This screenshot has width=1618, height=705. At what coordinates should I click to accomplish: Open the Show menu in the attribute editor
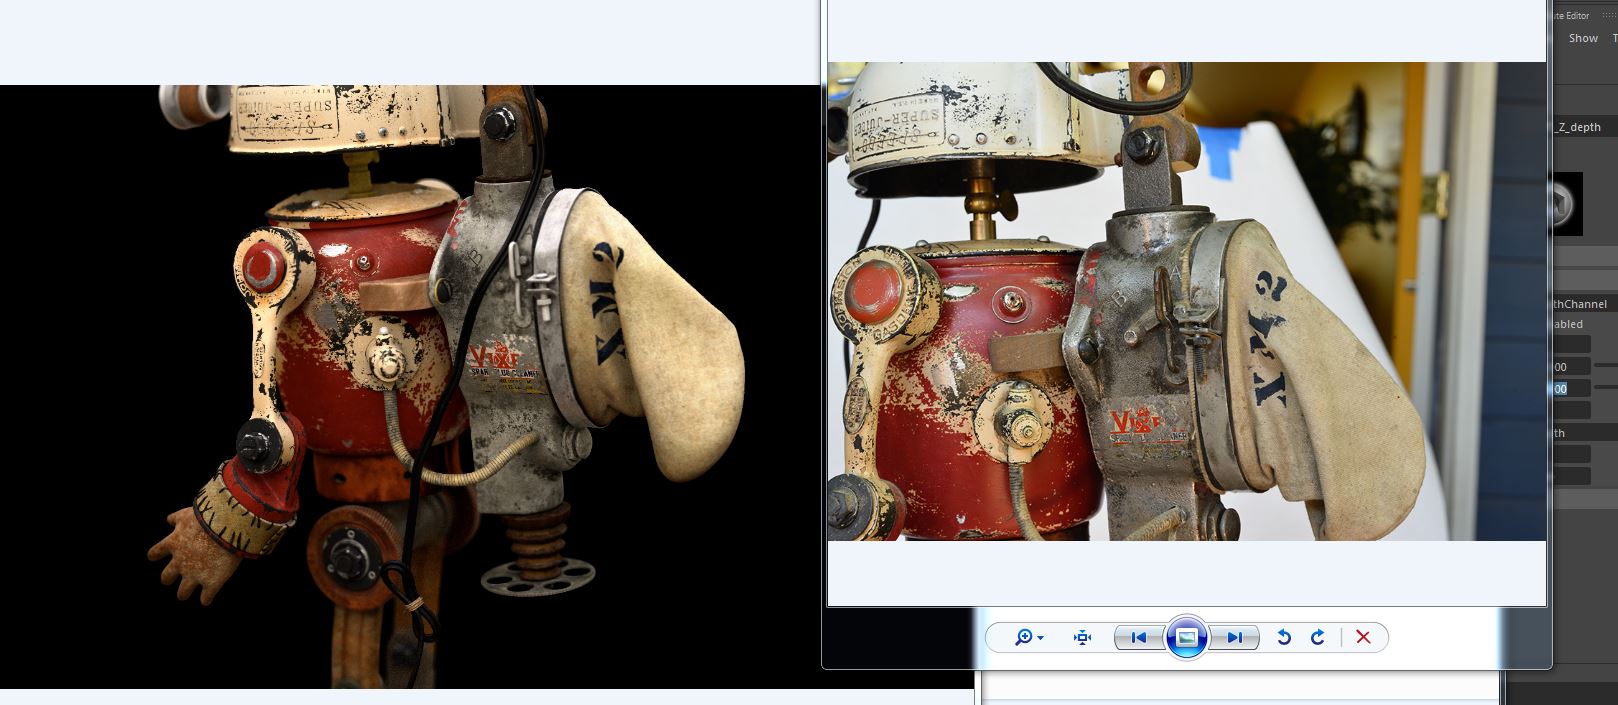(1583, 38)
